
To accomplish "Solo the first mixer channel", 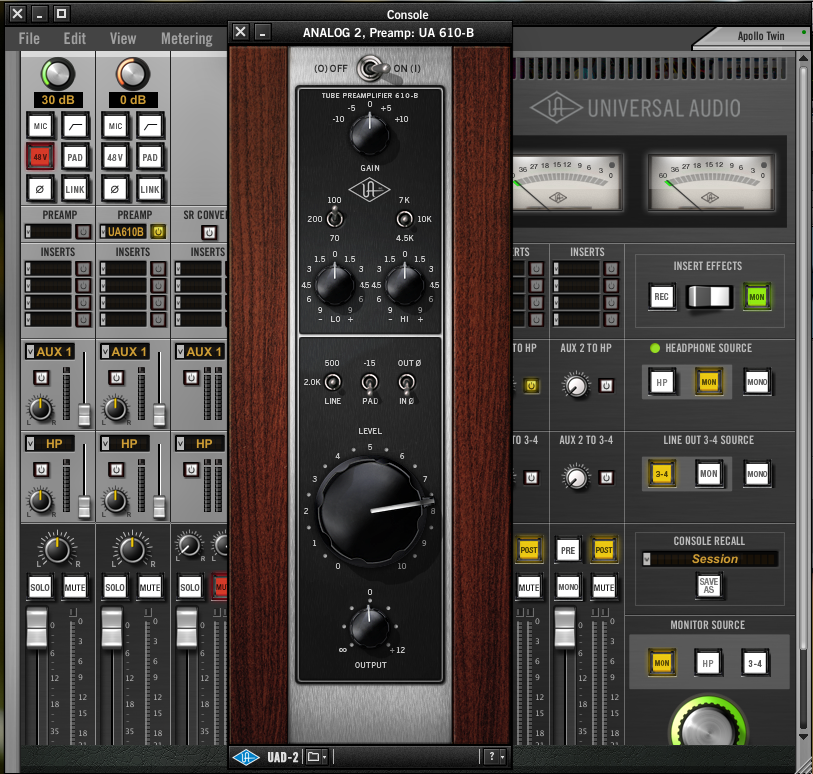I will coord(39,587).
